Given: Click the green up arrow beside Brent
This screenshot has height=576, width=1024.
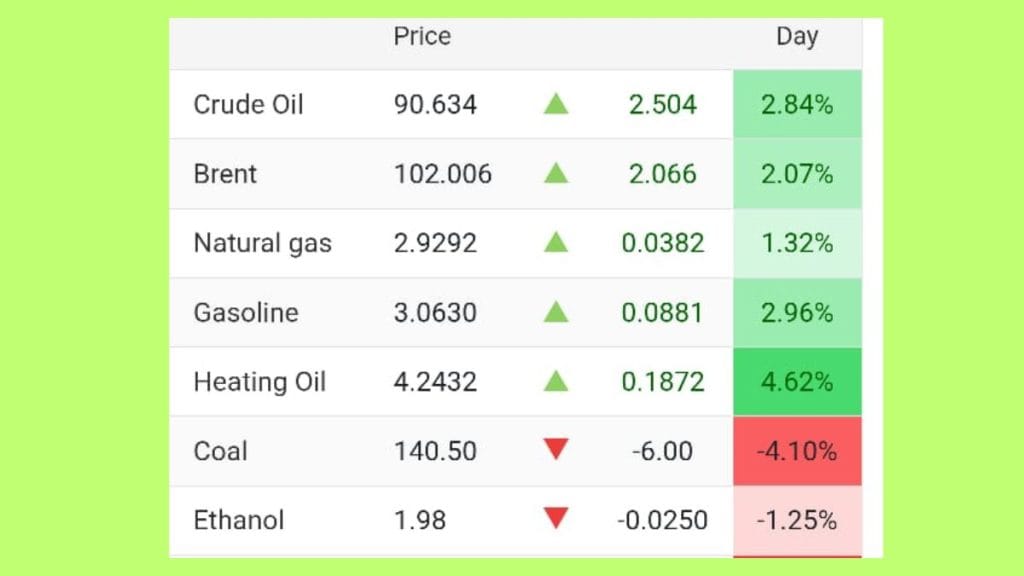Looking at the screenshot, I should point(556,174).
